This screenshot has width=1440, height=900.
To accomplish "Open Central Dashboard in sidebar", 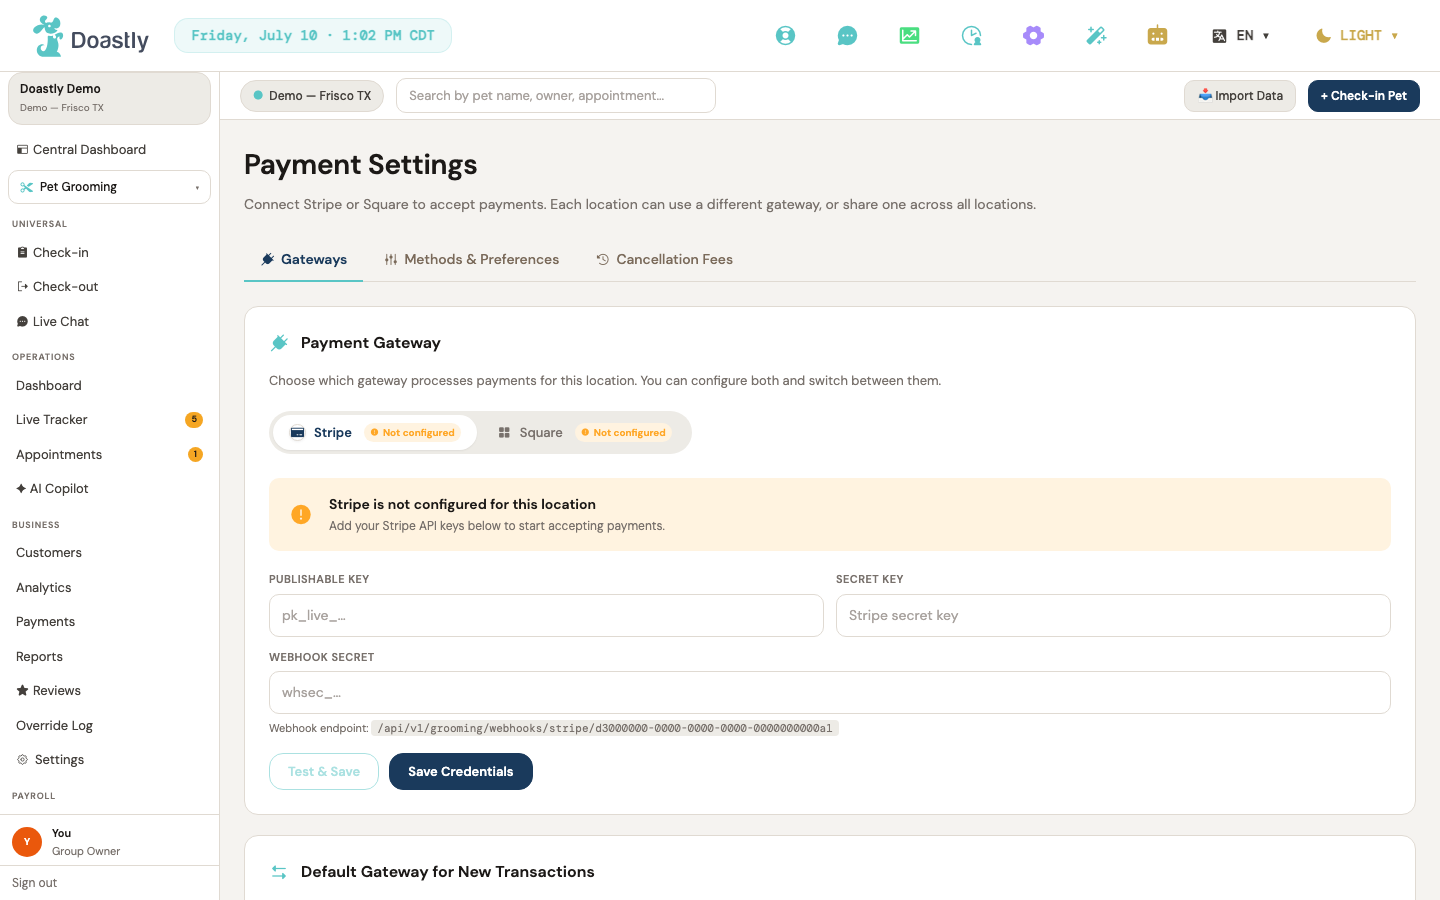I will point(109,150).
